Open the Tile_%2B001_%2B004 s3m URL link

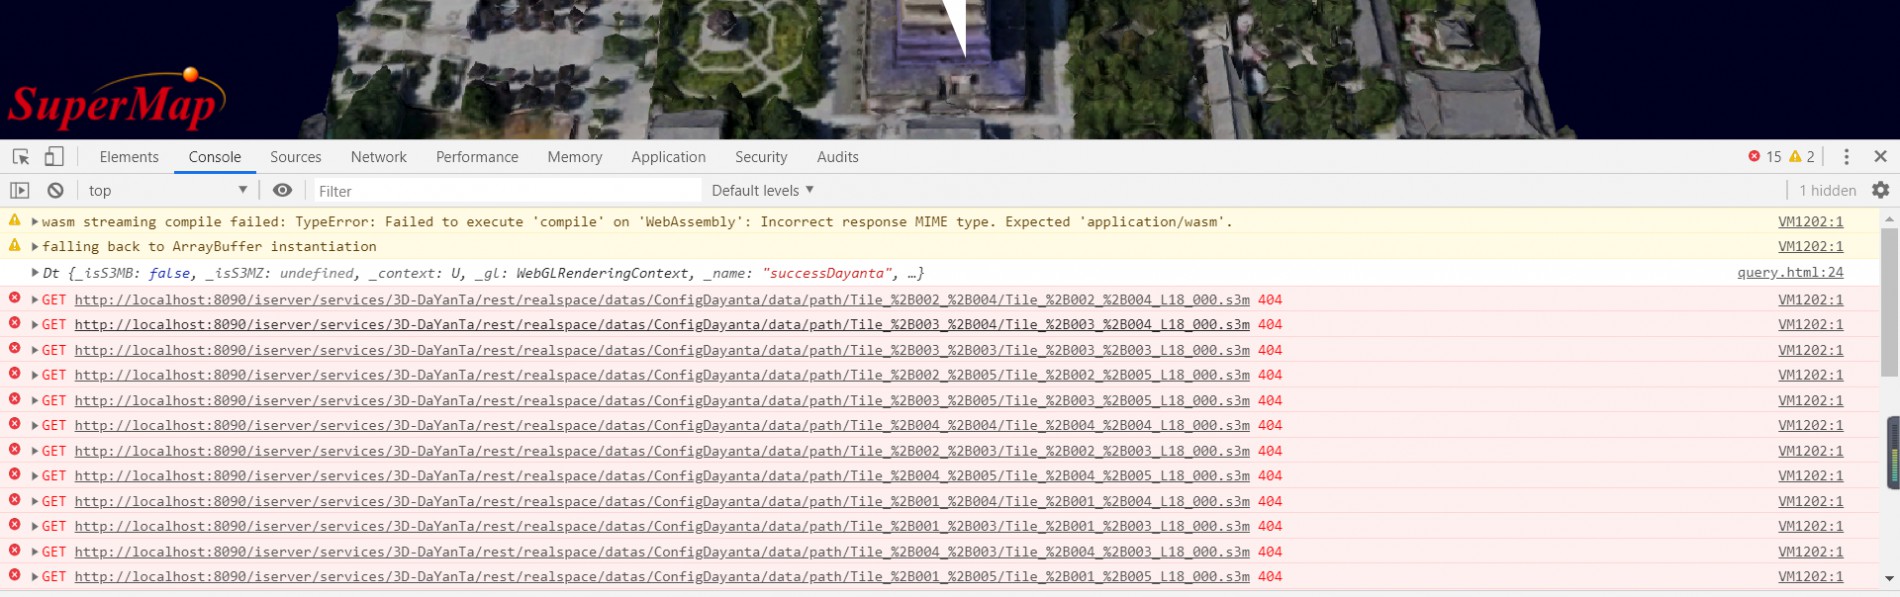[x=662, y=501]
